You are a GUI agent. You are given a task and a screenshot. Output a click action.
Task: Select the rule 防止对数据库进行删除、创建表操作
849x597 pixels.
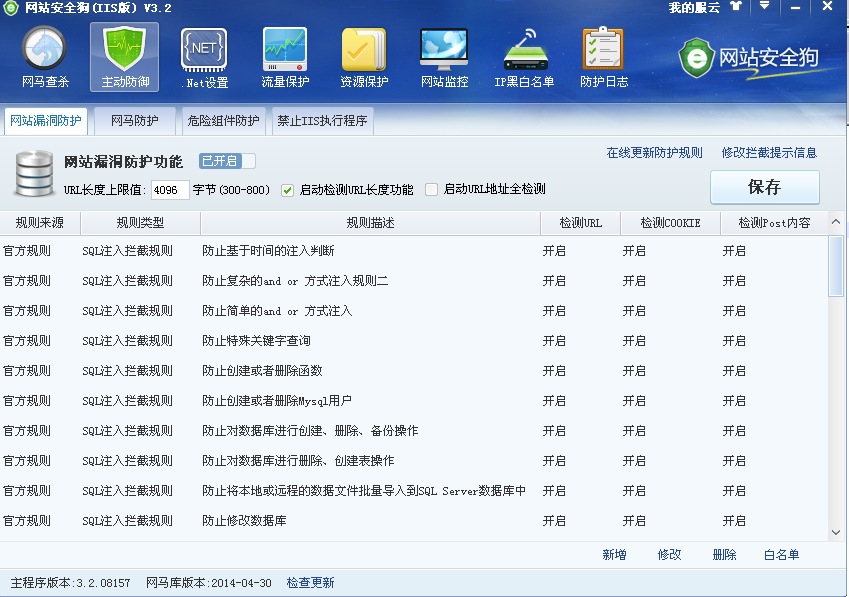click(x=414, y=461)
